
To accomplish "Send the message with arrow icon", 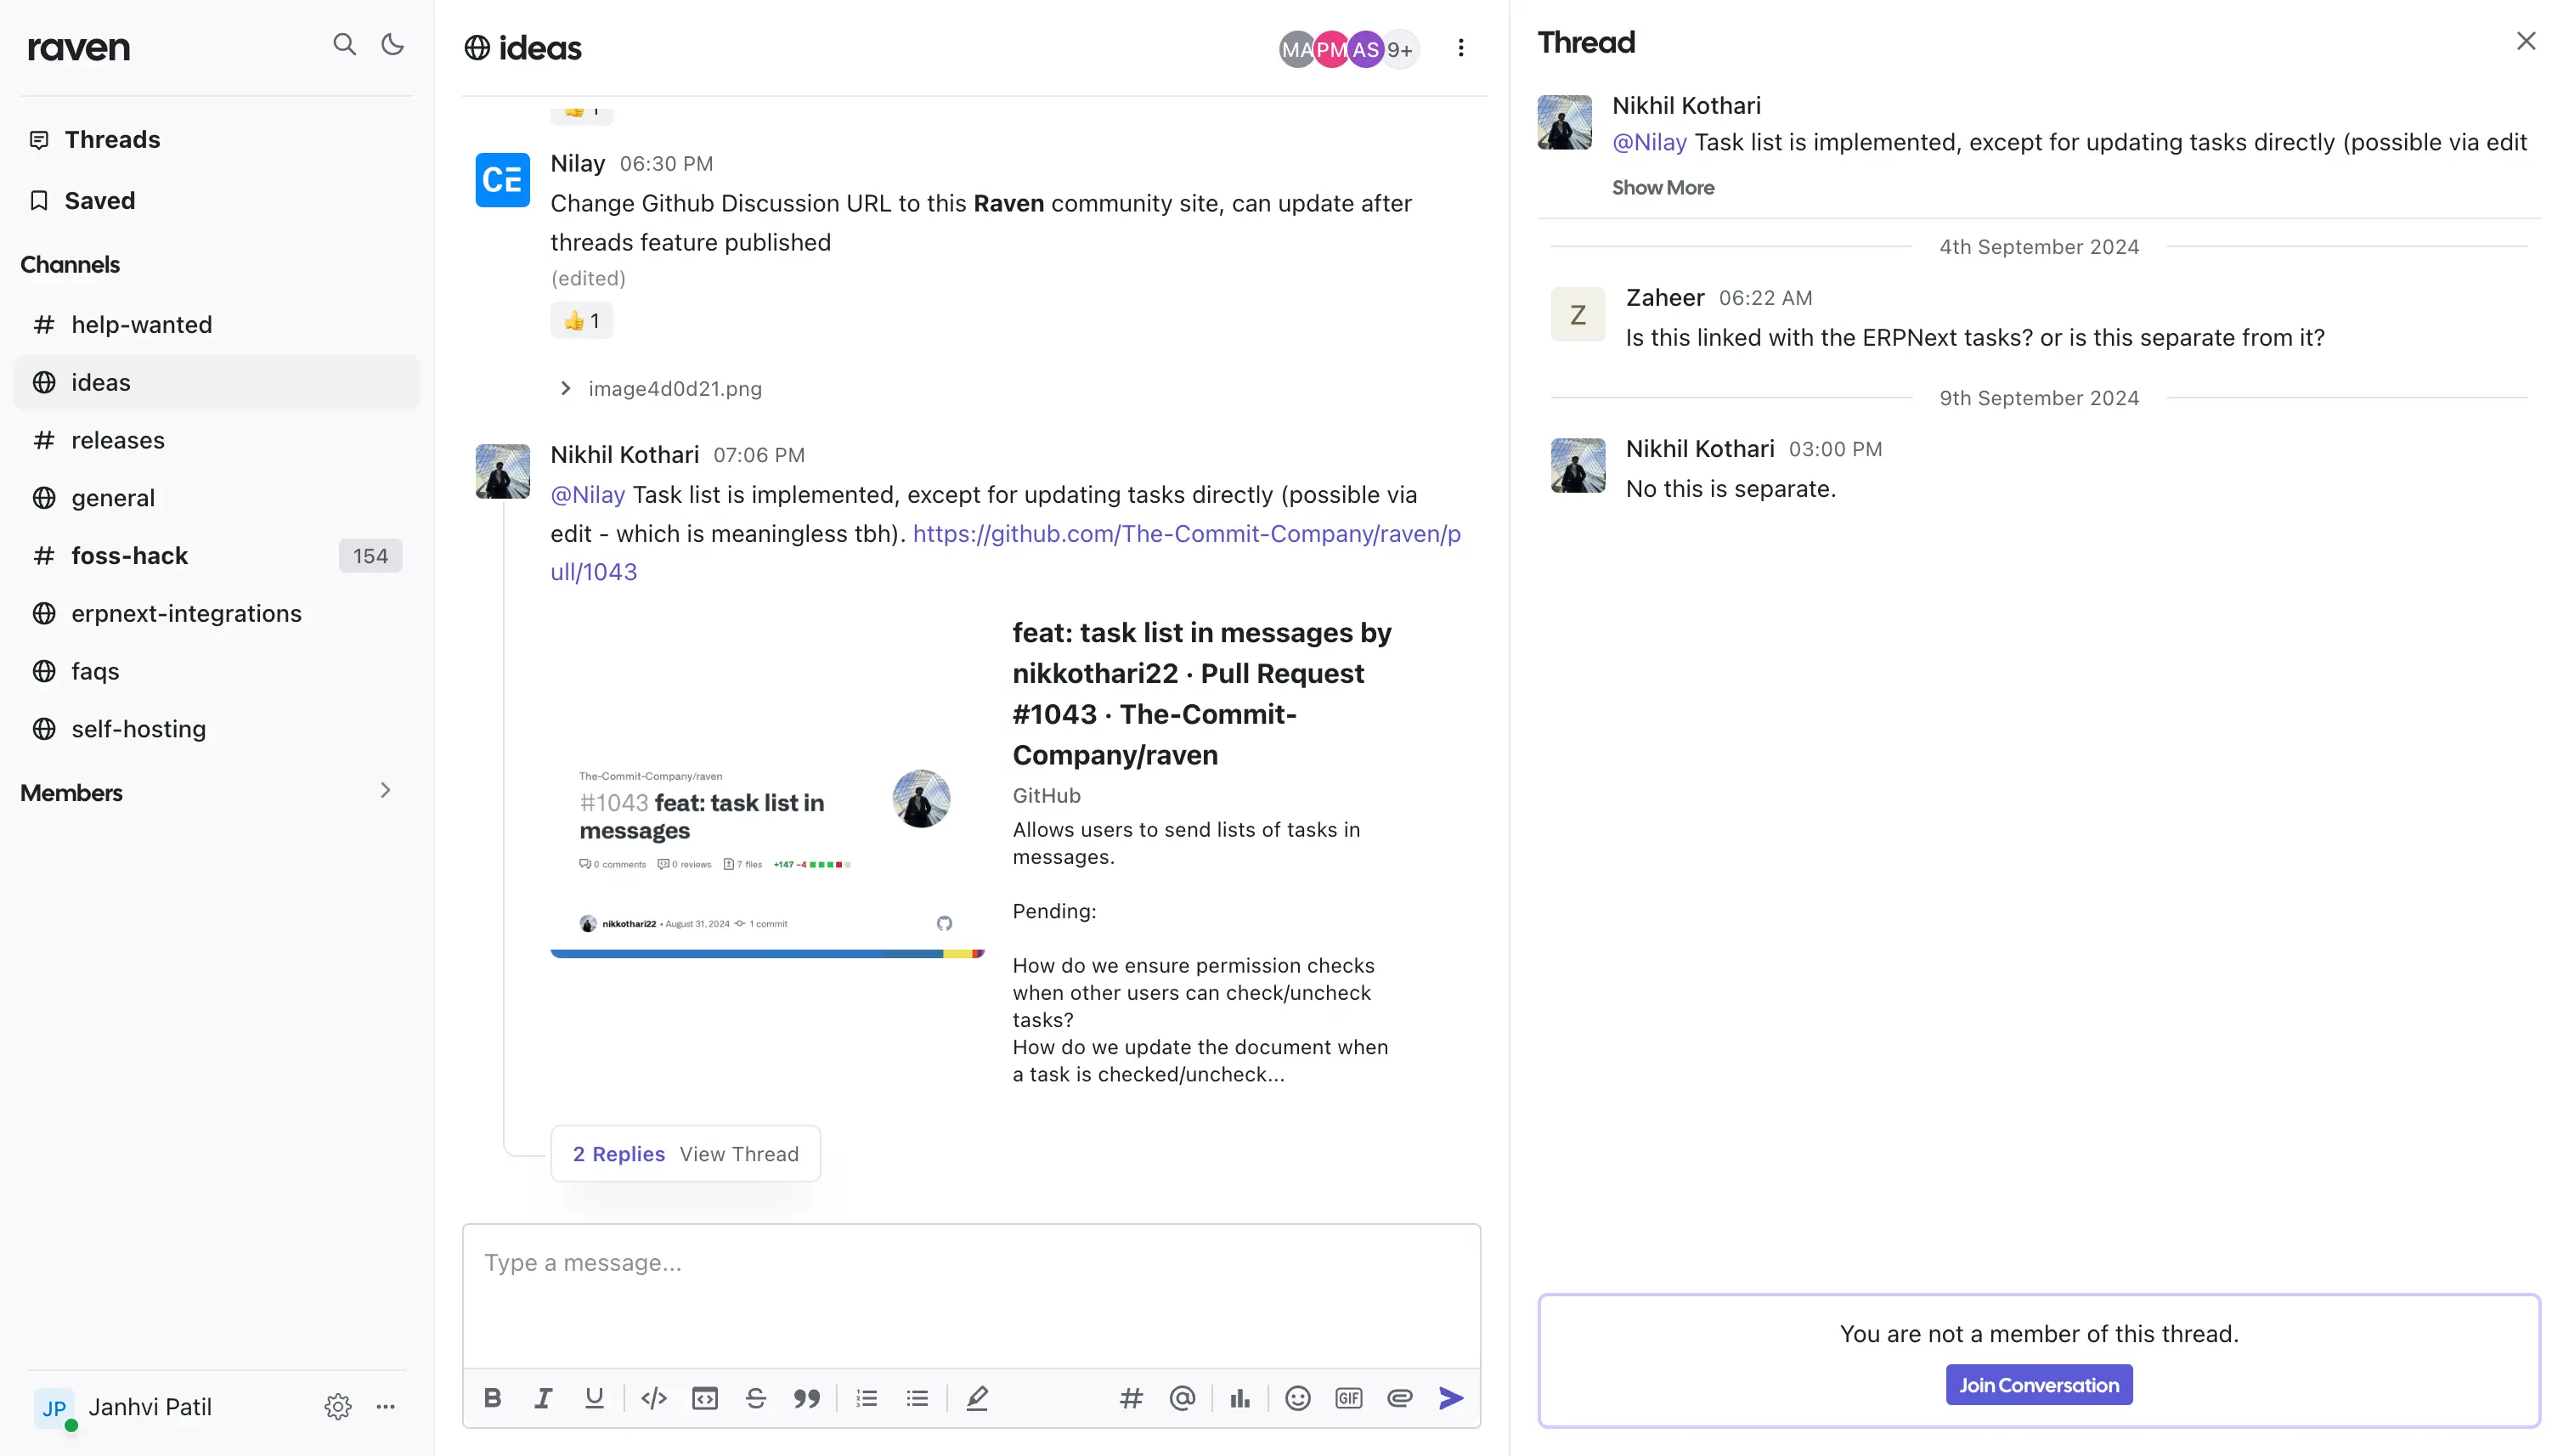I will [1451, 1398].
